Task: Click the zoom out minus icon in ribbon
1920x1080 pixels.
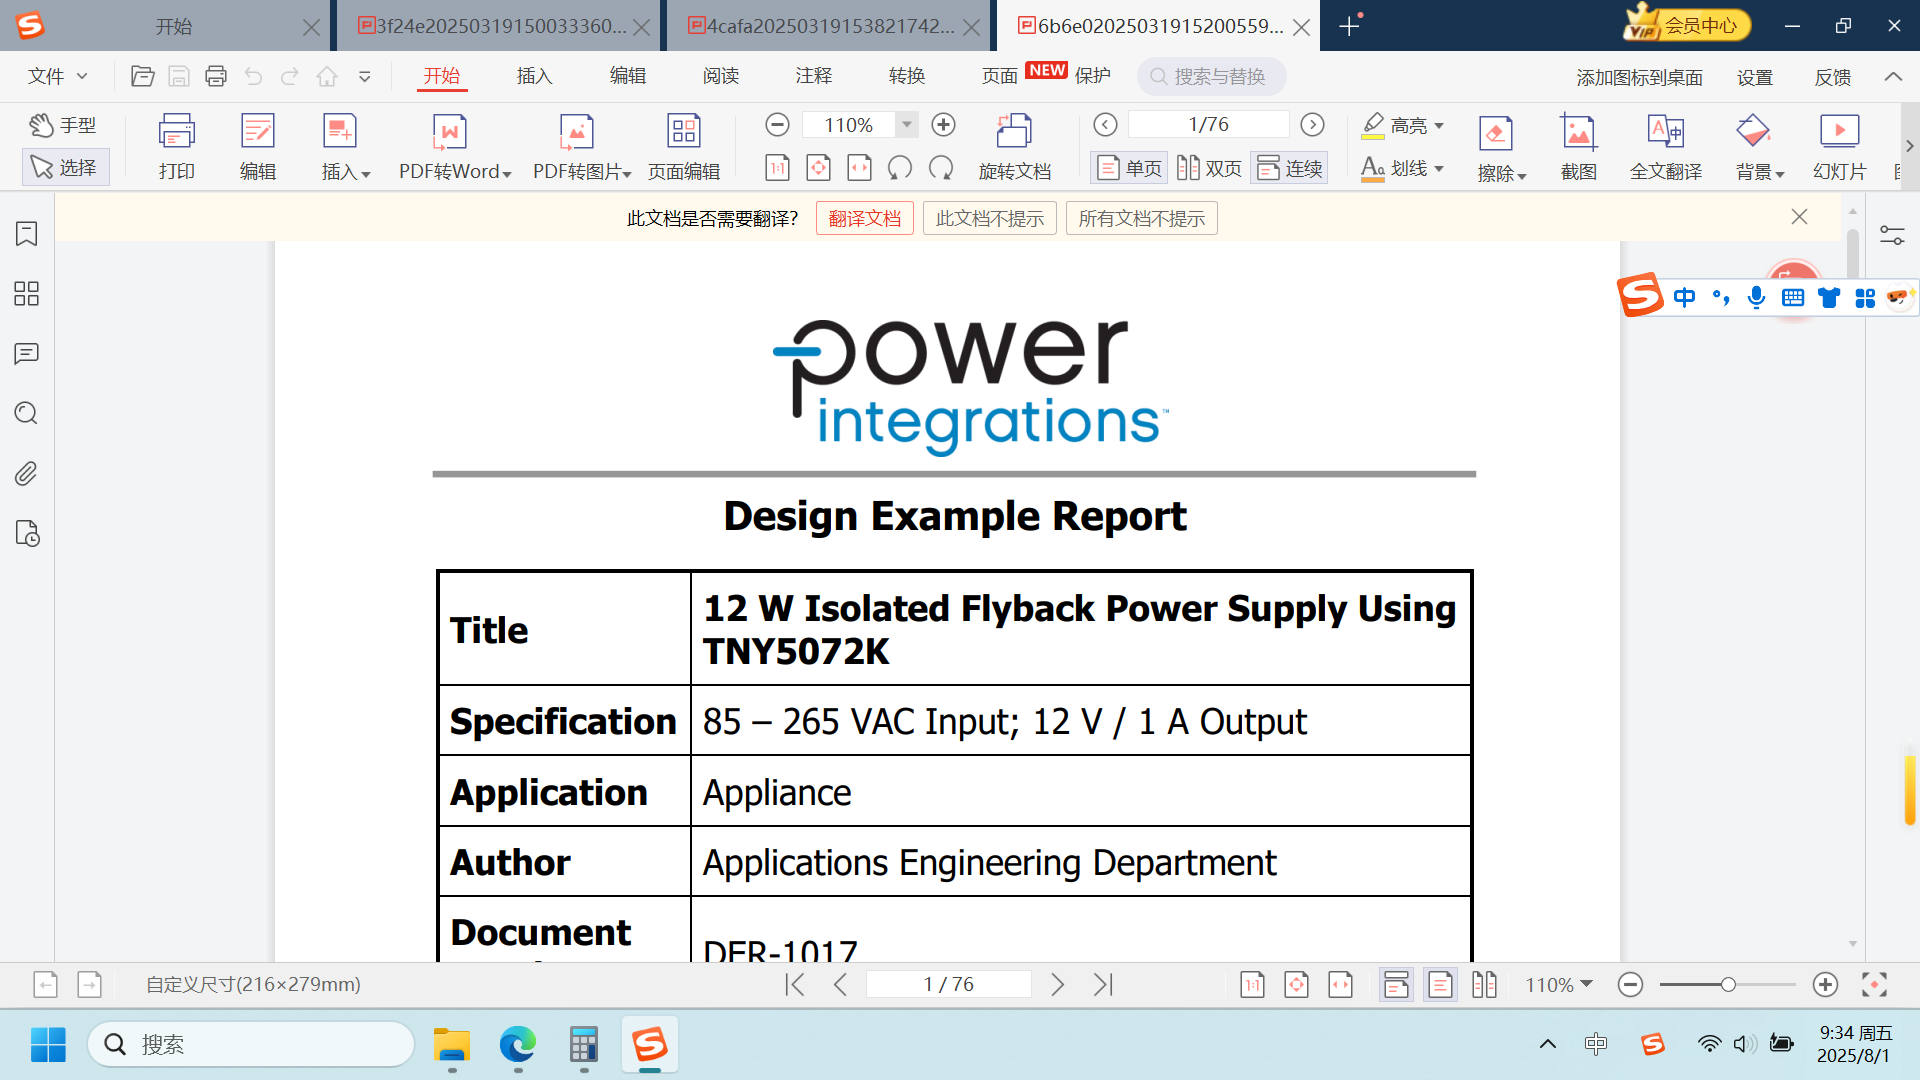Action: 777,125
